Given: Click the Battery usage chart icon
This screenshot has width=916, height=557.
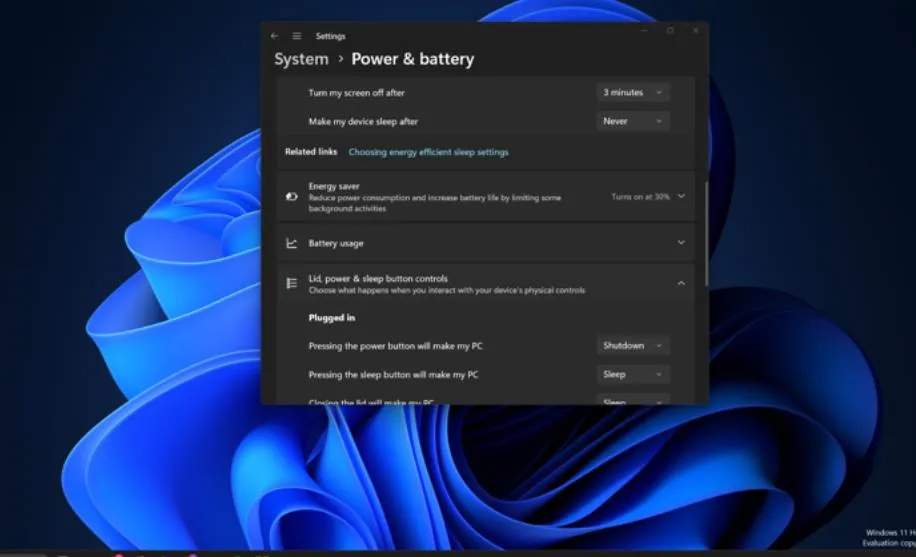Looking at the screenshot, I should click(x=291, y=243).
